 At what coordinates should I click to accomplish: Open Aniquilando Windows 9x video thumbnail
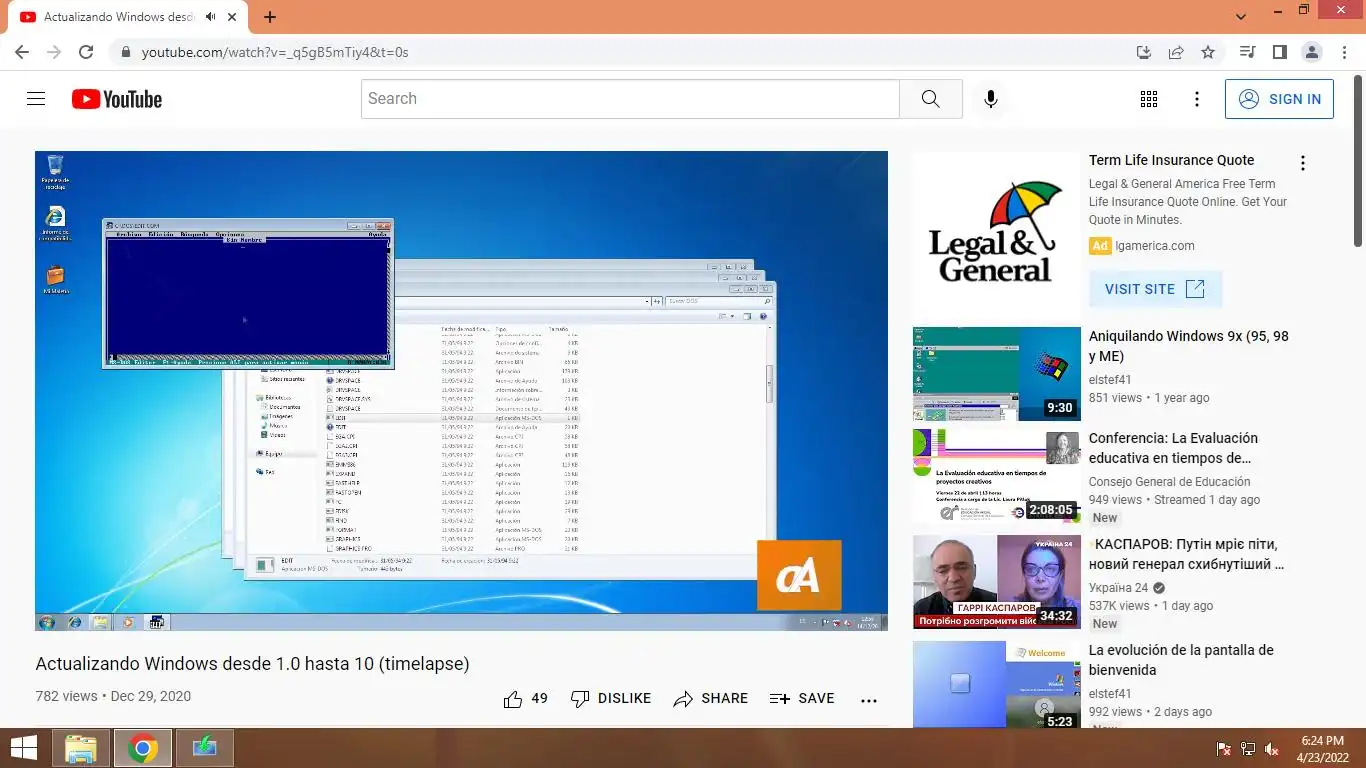(x=996, y=374)
